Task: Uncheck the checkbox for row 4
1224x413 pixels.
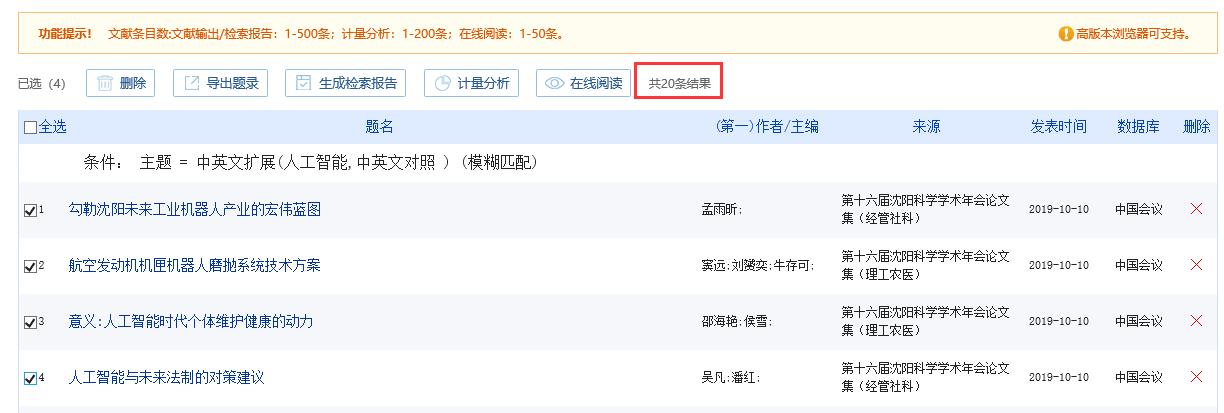Action: [x=30, y=378]
